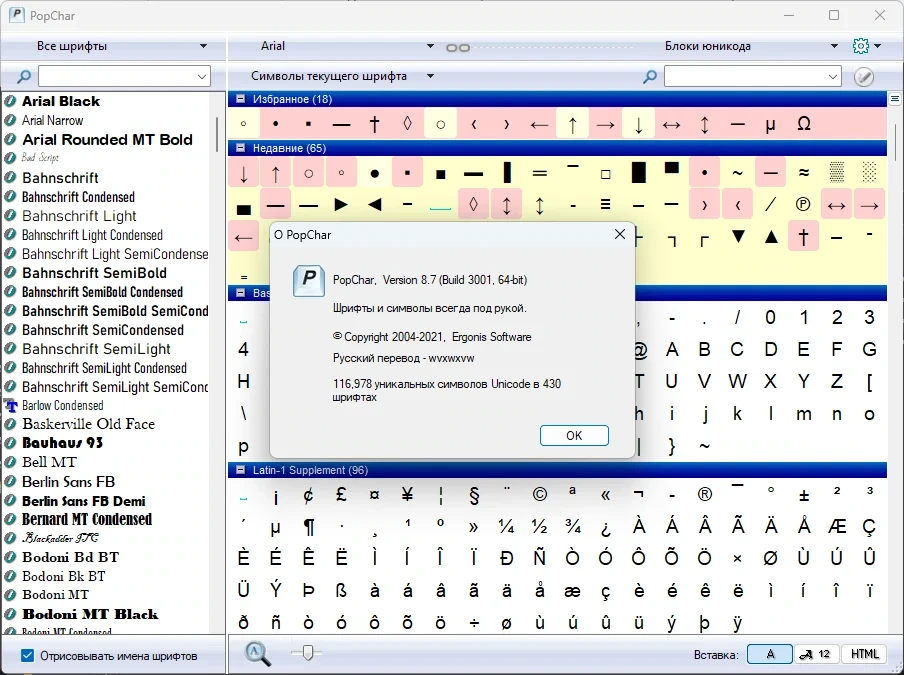
Task: Click the round pencil edit icon
Action: point(864,77)
